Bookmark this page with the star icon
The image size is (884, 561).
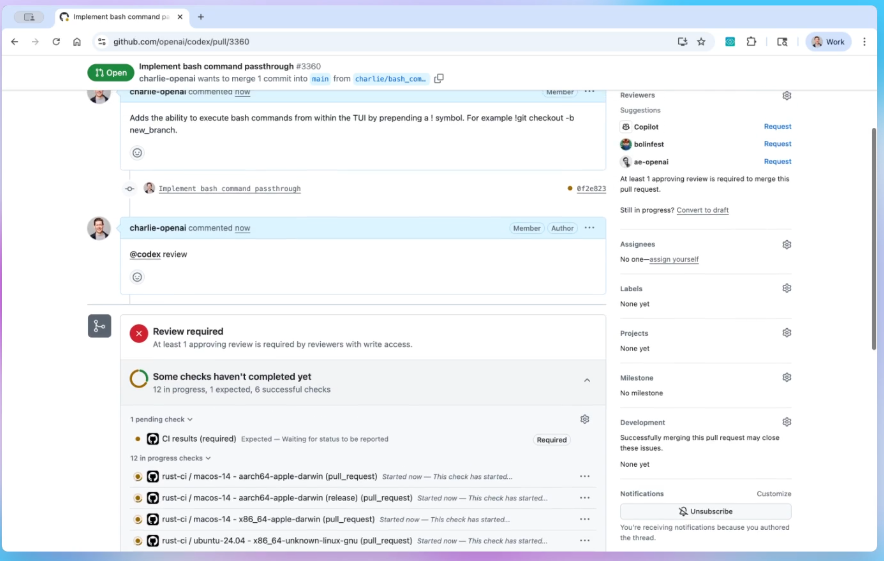coord(701,42)
